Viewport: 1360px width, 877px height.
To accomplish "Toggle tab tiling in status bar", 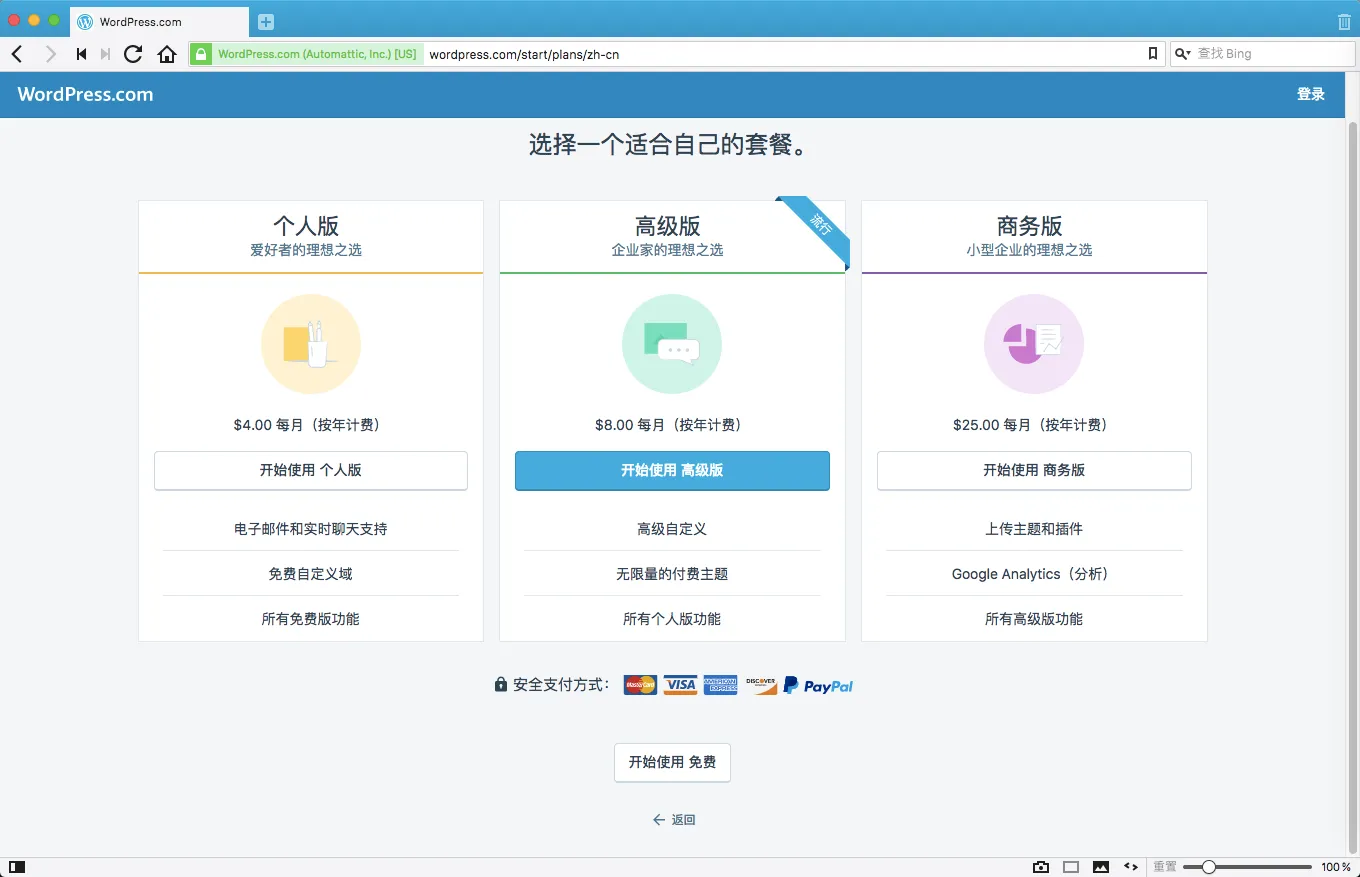I will (x=1071, y=867).
